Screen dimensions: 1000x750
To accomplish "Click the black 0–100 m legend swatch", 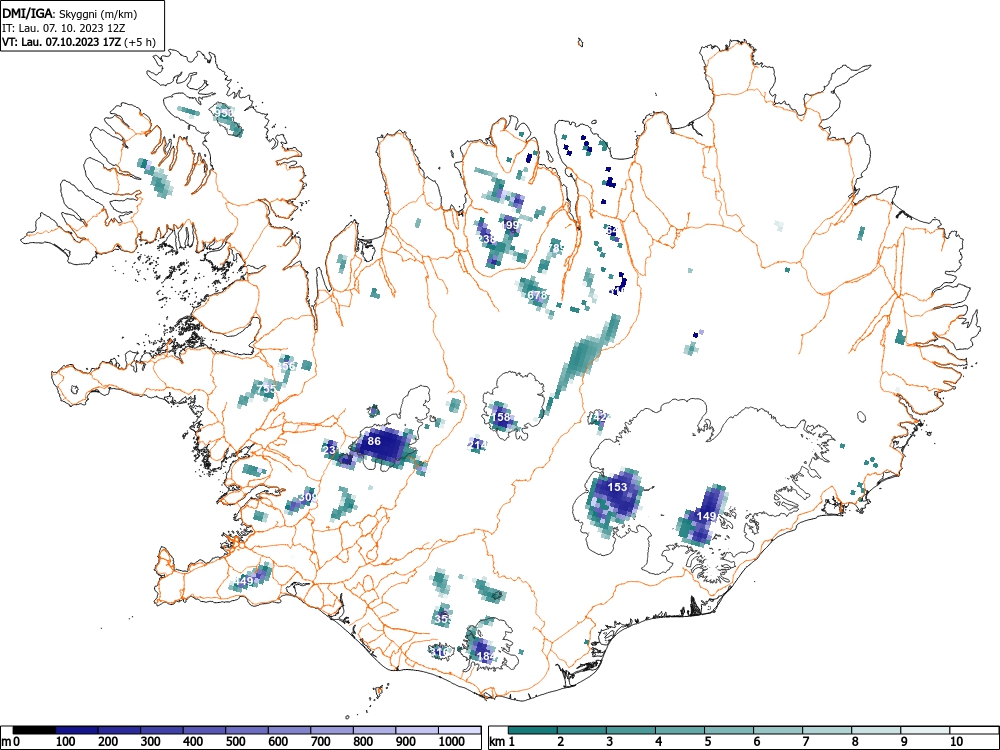I will pos(34,730).
